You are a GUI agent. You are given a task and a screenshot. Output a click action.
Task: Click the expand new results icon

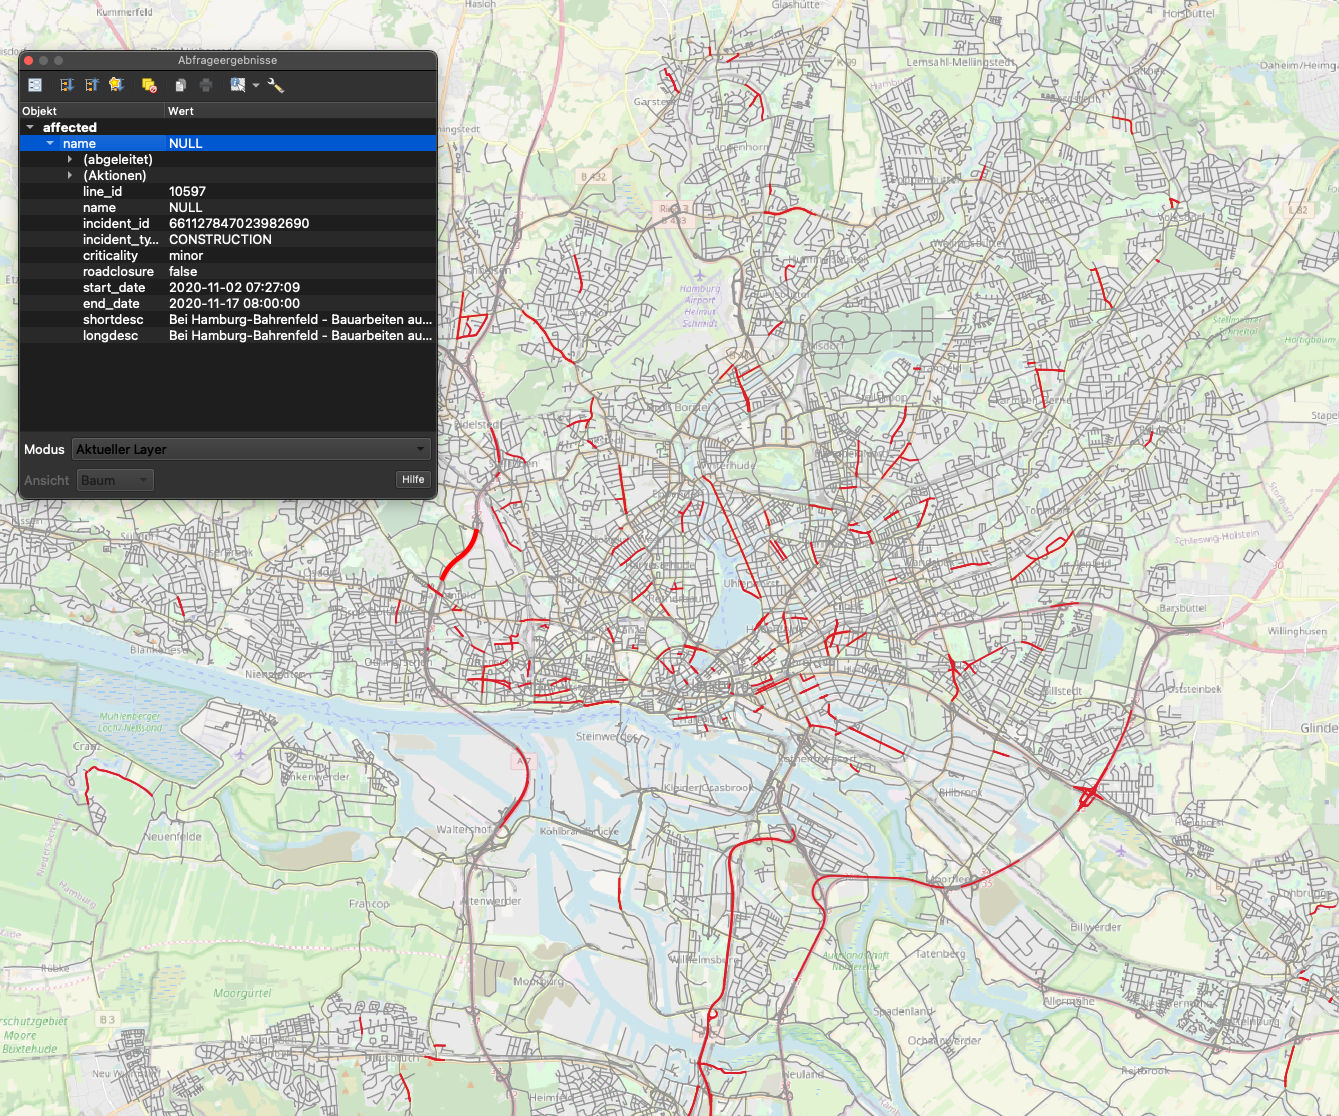[116, 85]
